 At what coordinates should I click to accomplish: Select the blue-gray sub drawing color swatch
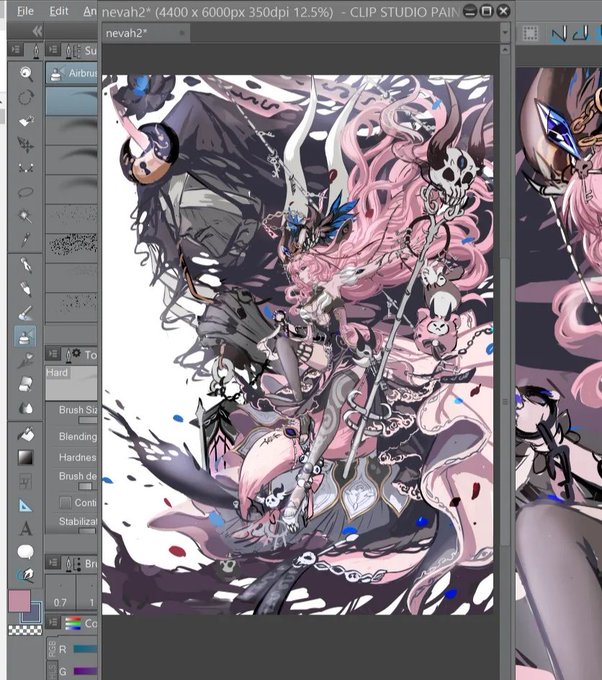tap(34, 614)
